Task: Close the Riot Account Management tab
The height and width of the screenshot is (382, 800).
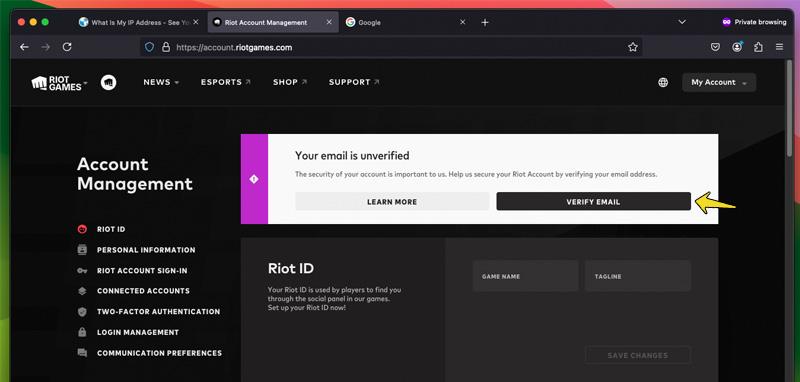Action: click(329, 22)
